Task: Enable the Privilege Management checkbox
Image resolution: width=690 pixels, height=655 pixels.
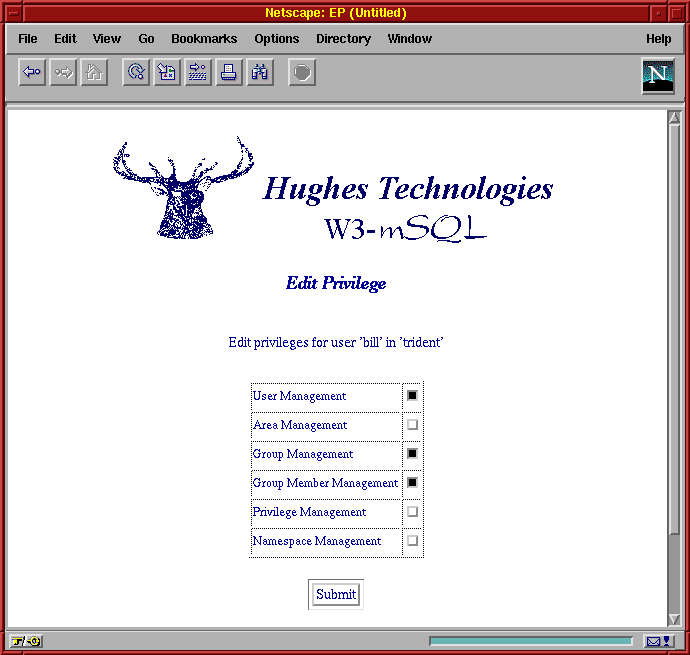Action: click(x=412, y=512)
